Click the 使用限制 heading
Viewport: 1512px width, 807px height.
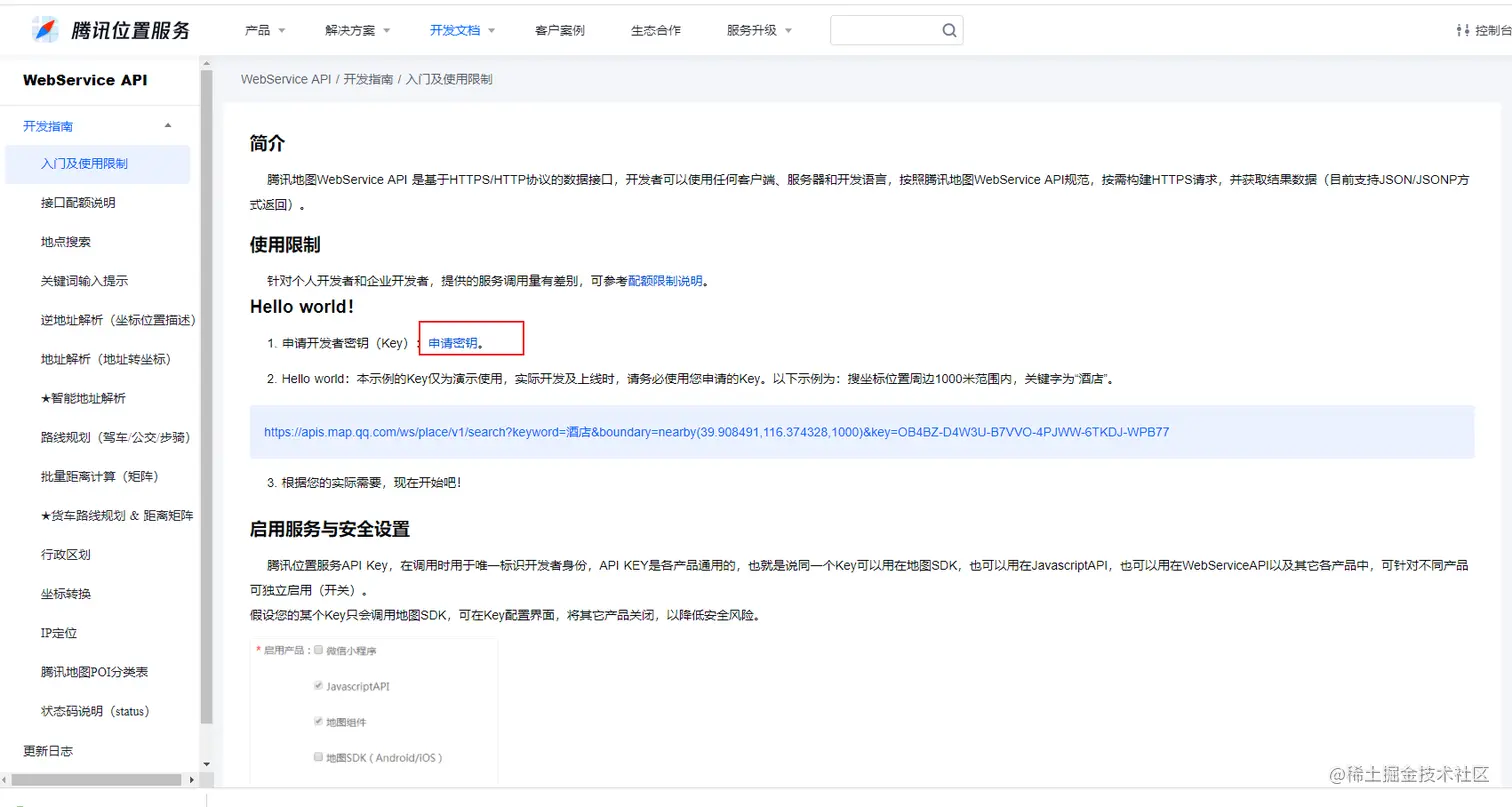tap(285, 245)
